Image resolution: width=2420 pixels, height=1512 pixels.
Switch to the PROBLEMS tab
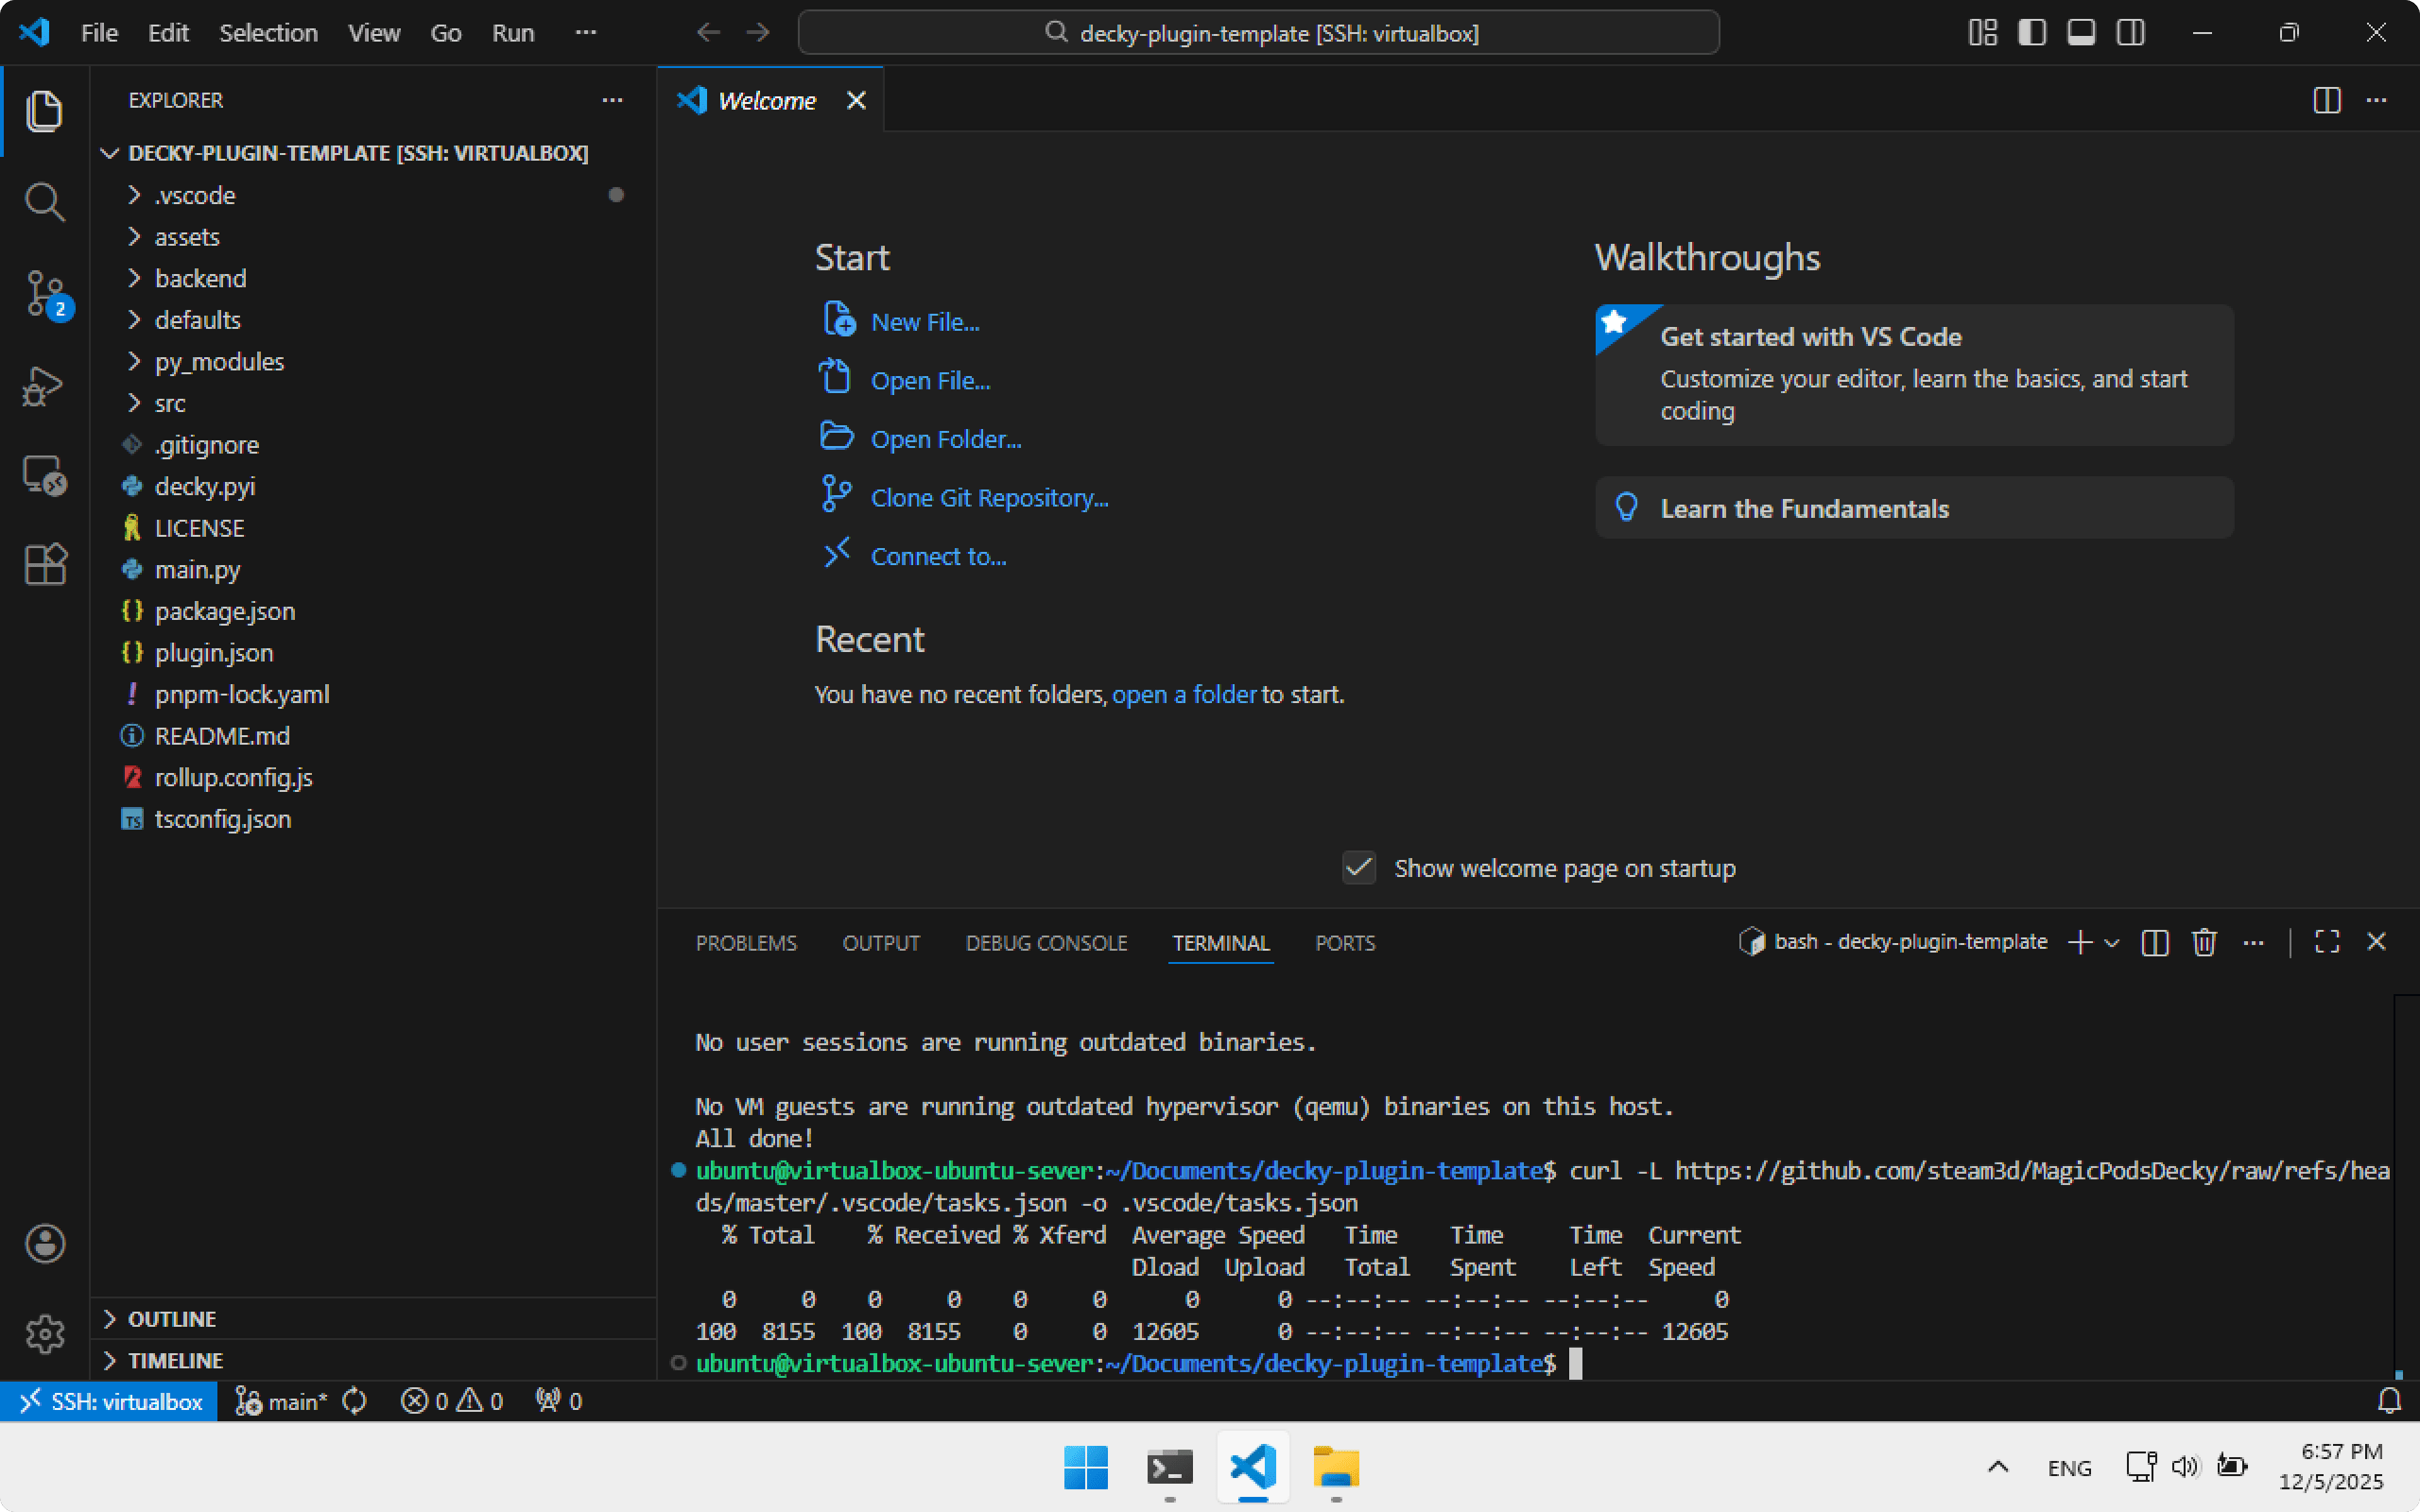746,943
